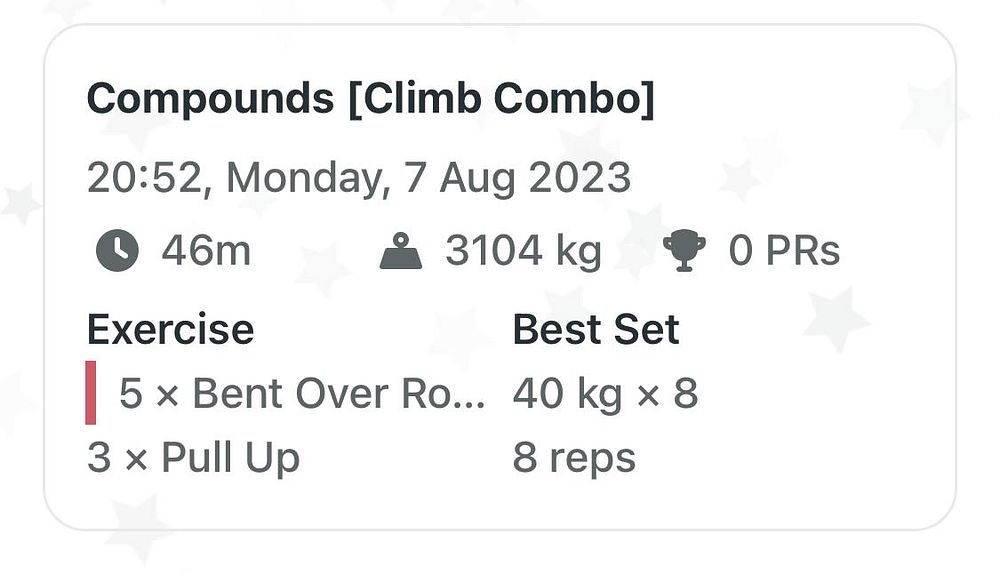Click the clock duration icon

point(117,250)
